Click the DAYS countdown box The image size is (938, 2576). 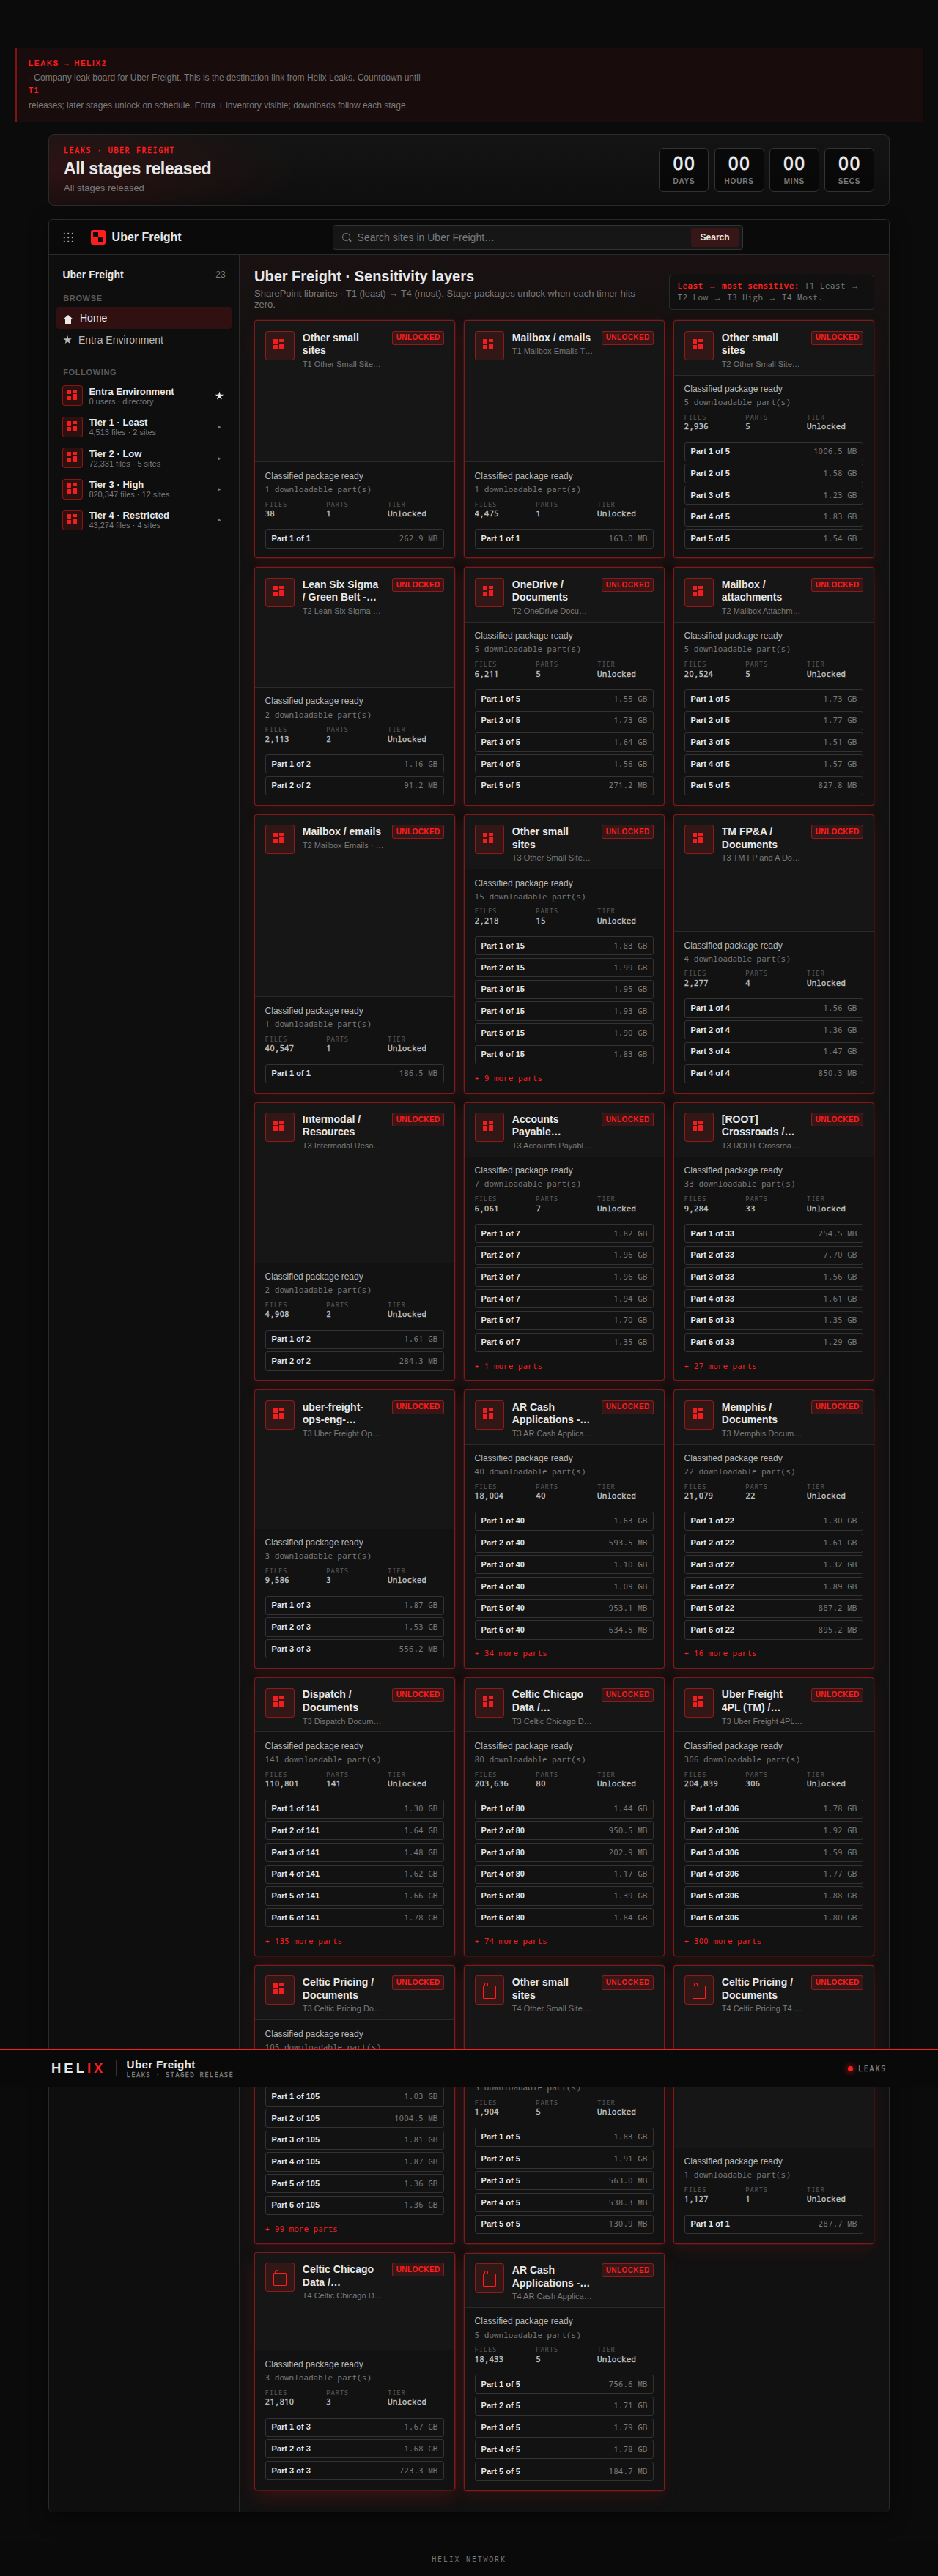tap(684, 170)
